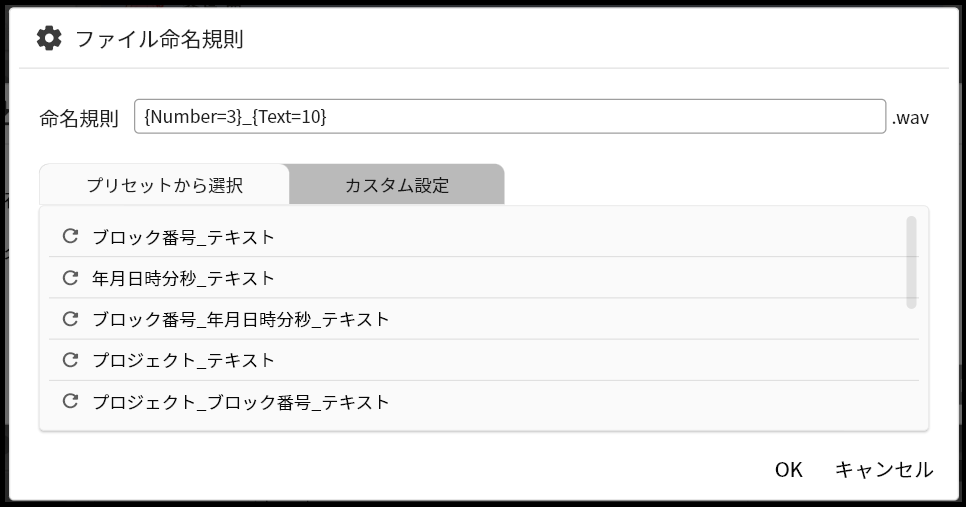Click the 命名規則 field label
The height and width of the screenshot is (507, 966).
(x=79, y=118)
